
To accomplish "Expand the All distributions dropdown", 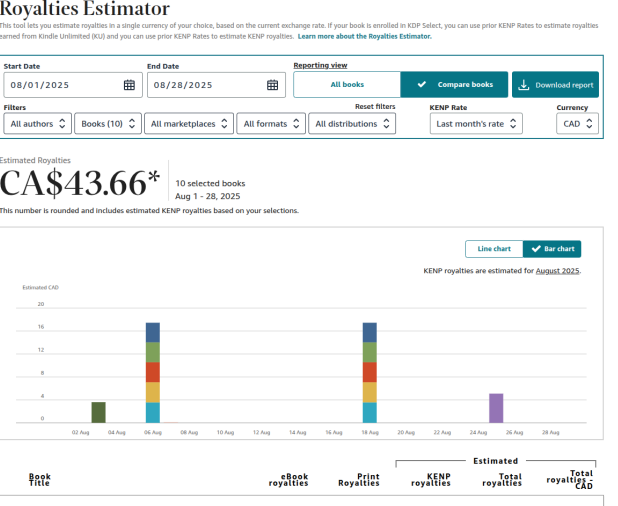I will (351, 124).
